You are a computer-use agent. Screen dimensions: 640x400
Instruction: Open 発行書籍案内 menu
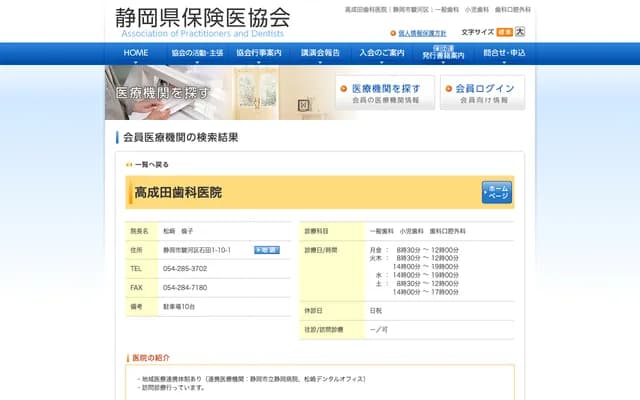443,53
